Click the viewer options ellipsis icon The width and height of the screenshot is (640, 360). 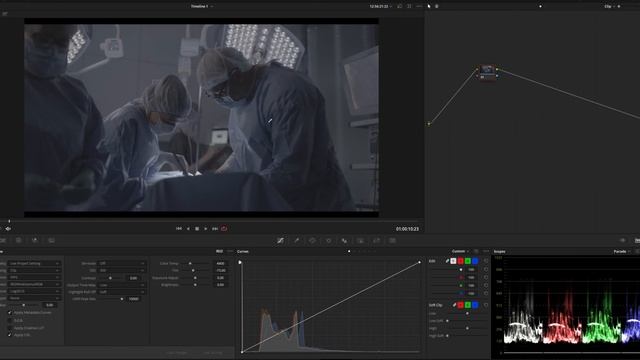[419, 6]
